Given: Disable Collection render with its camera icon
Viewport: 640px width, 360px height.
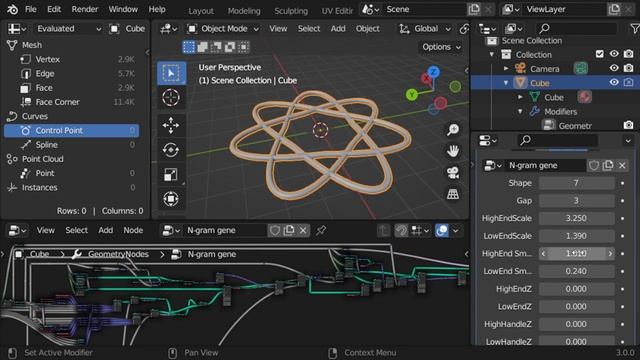Looking at the screenshot, I should tap(629, 54).
